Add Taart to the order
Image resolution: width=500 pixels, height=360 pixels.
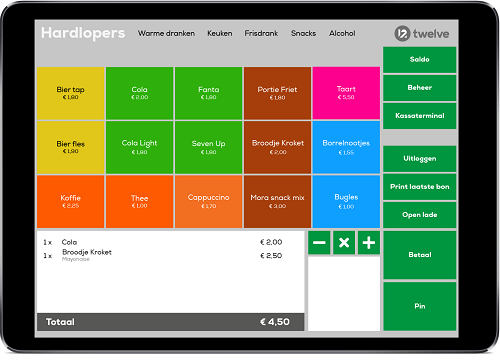pos(346,93)
